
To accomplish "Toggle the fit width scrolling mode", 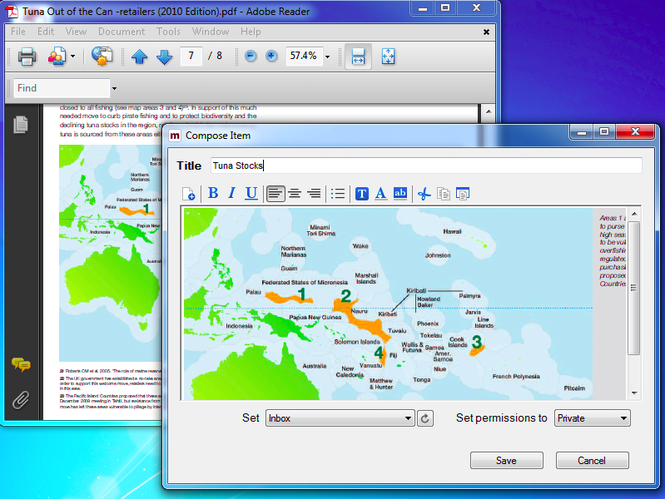I will (355, 57).
